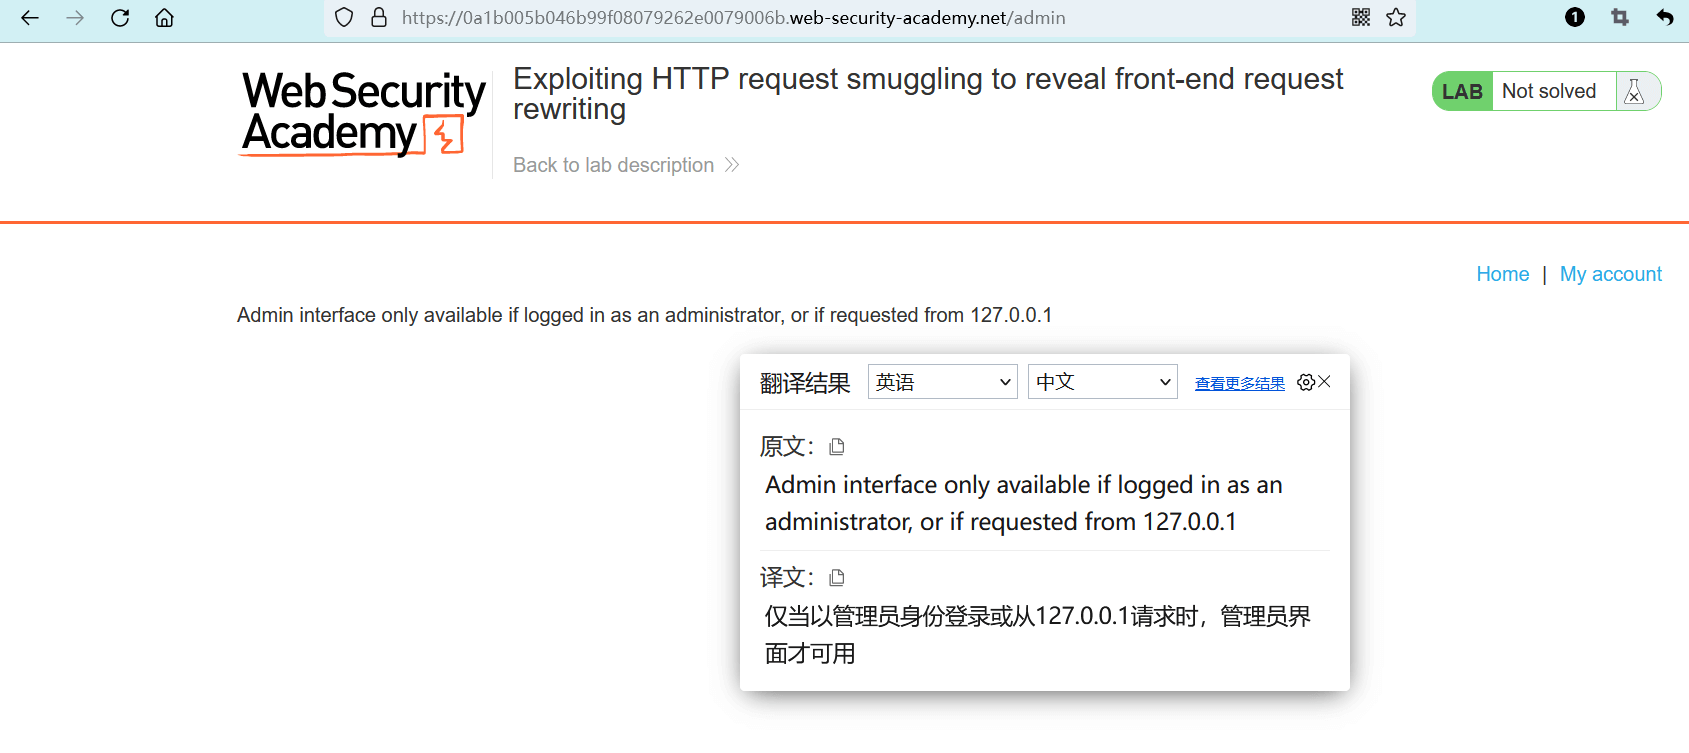Click the address bar URL field
This screenshot has width=1689, height=753.
[x=733, y=18]
